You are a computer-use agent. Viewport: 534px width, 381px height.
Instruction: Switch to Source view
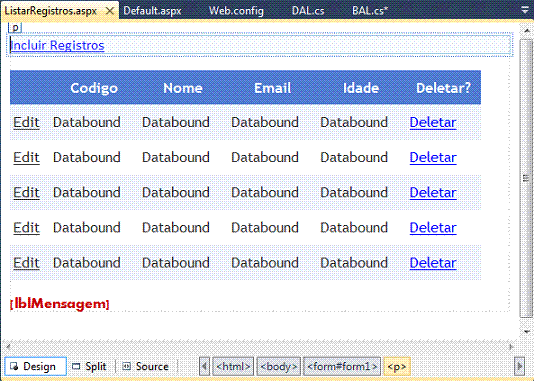point(146,366)
